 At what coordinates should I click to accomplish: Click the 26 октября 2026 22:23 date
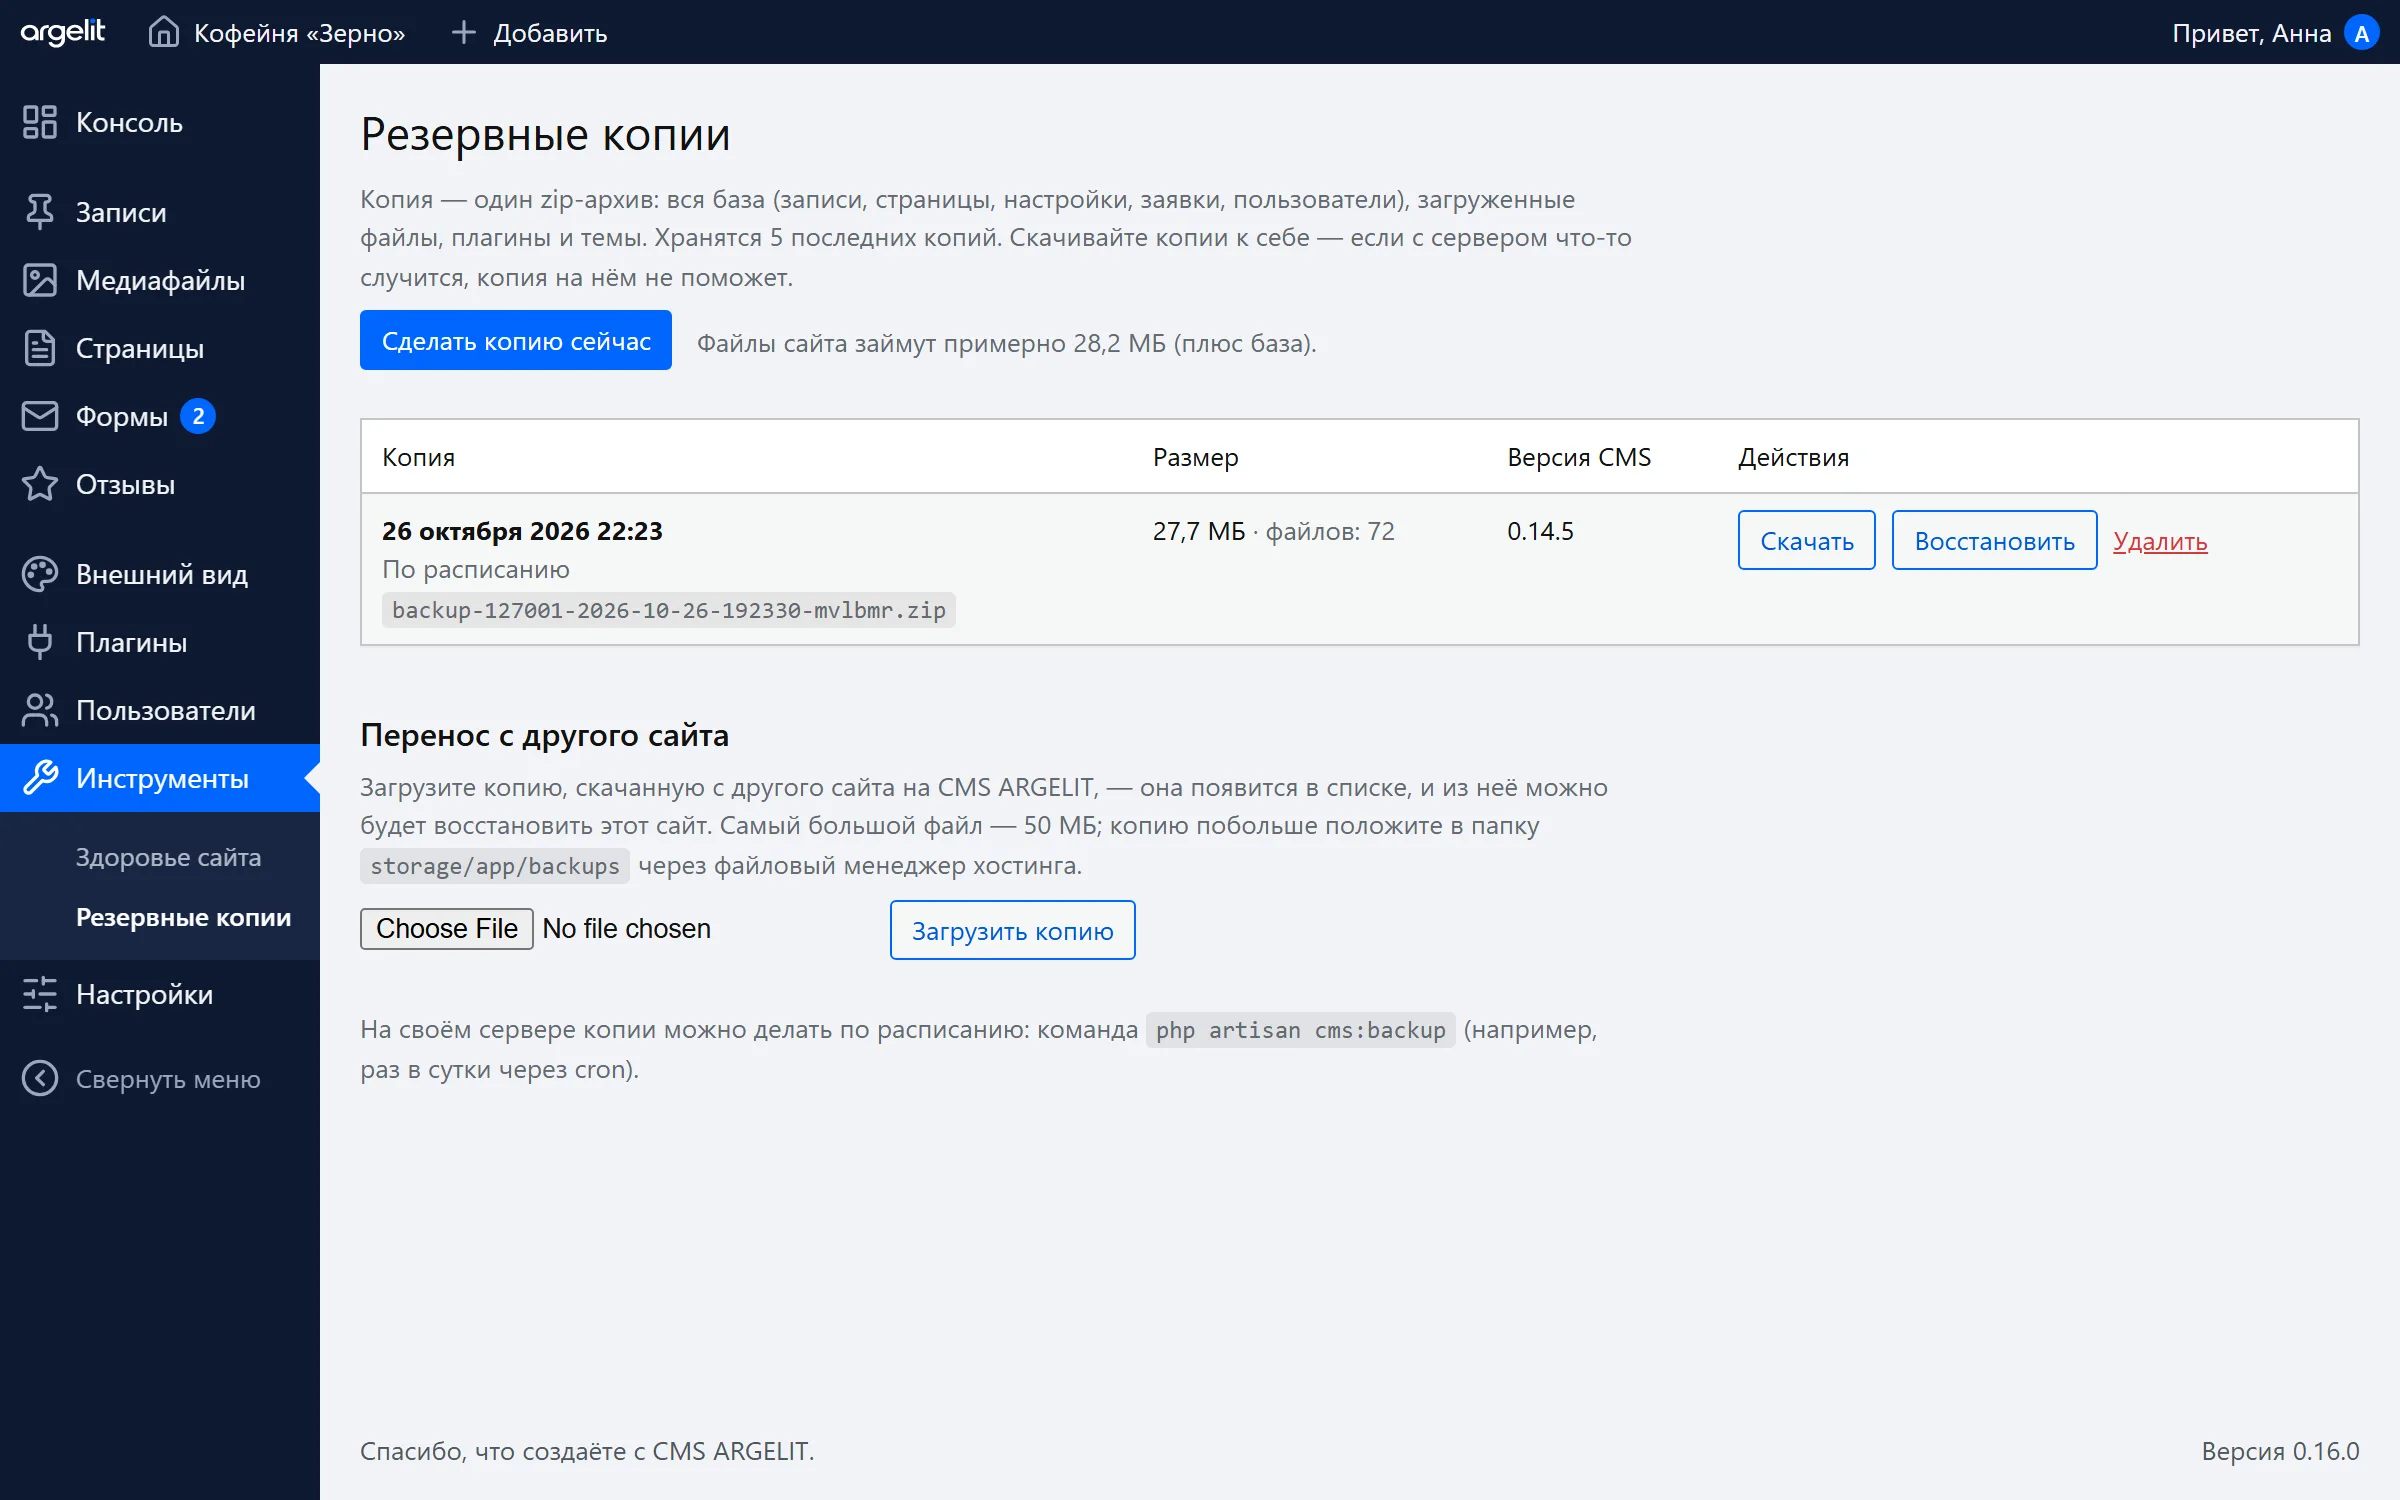[x=522, y=531]
